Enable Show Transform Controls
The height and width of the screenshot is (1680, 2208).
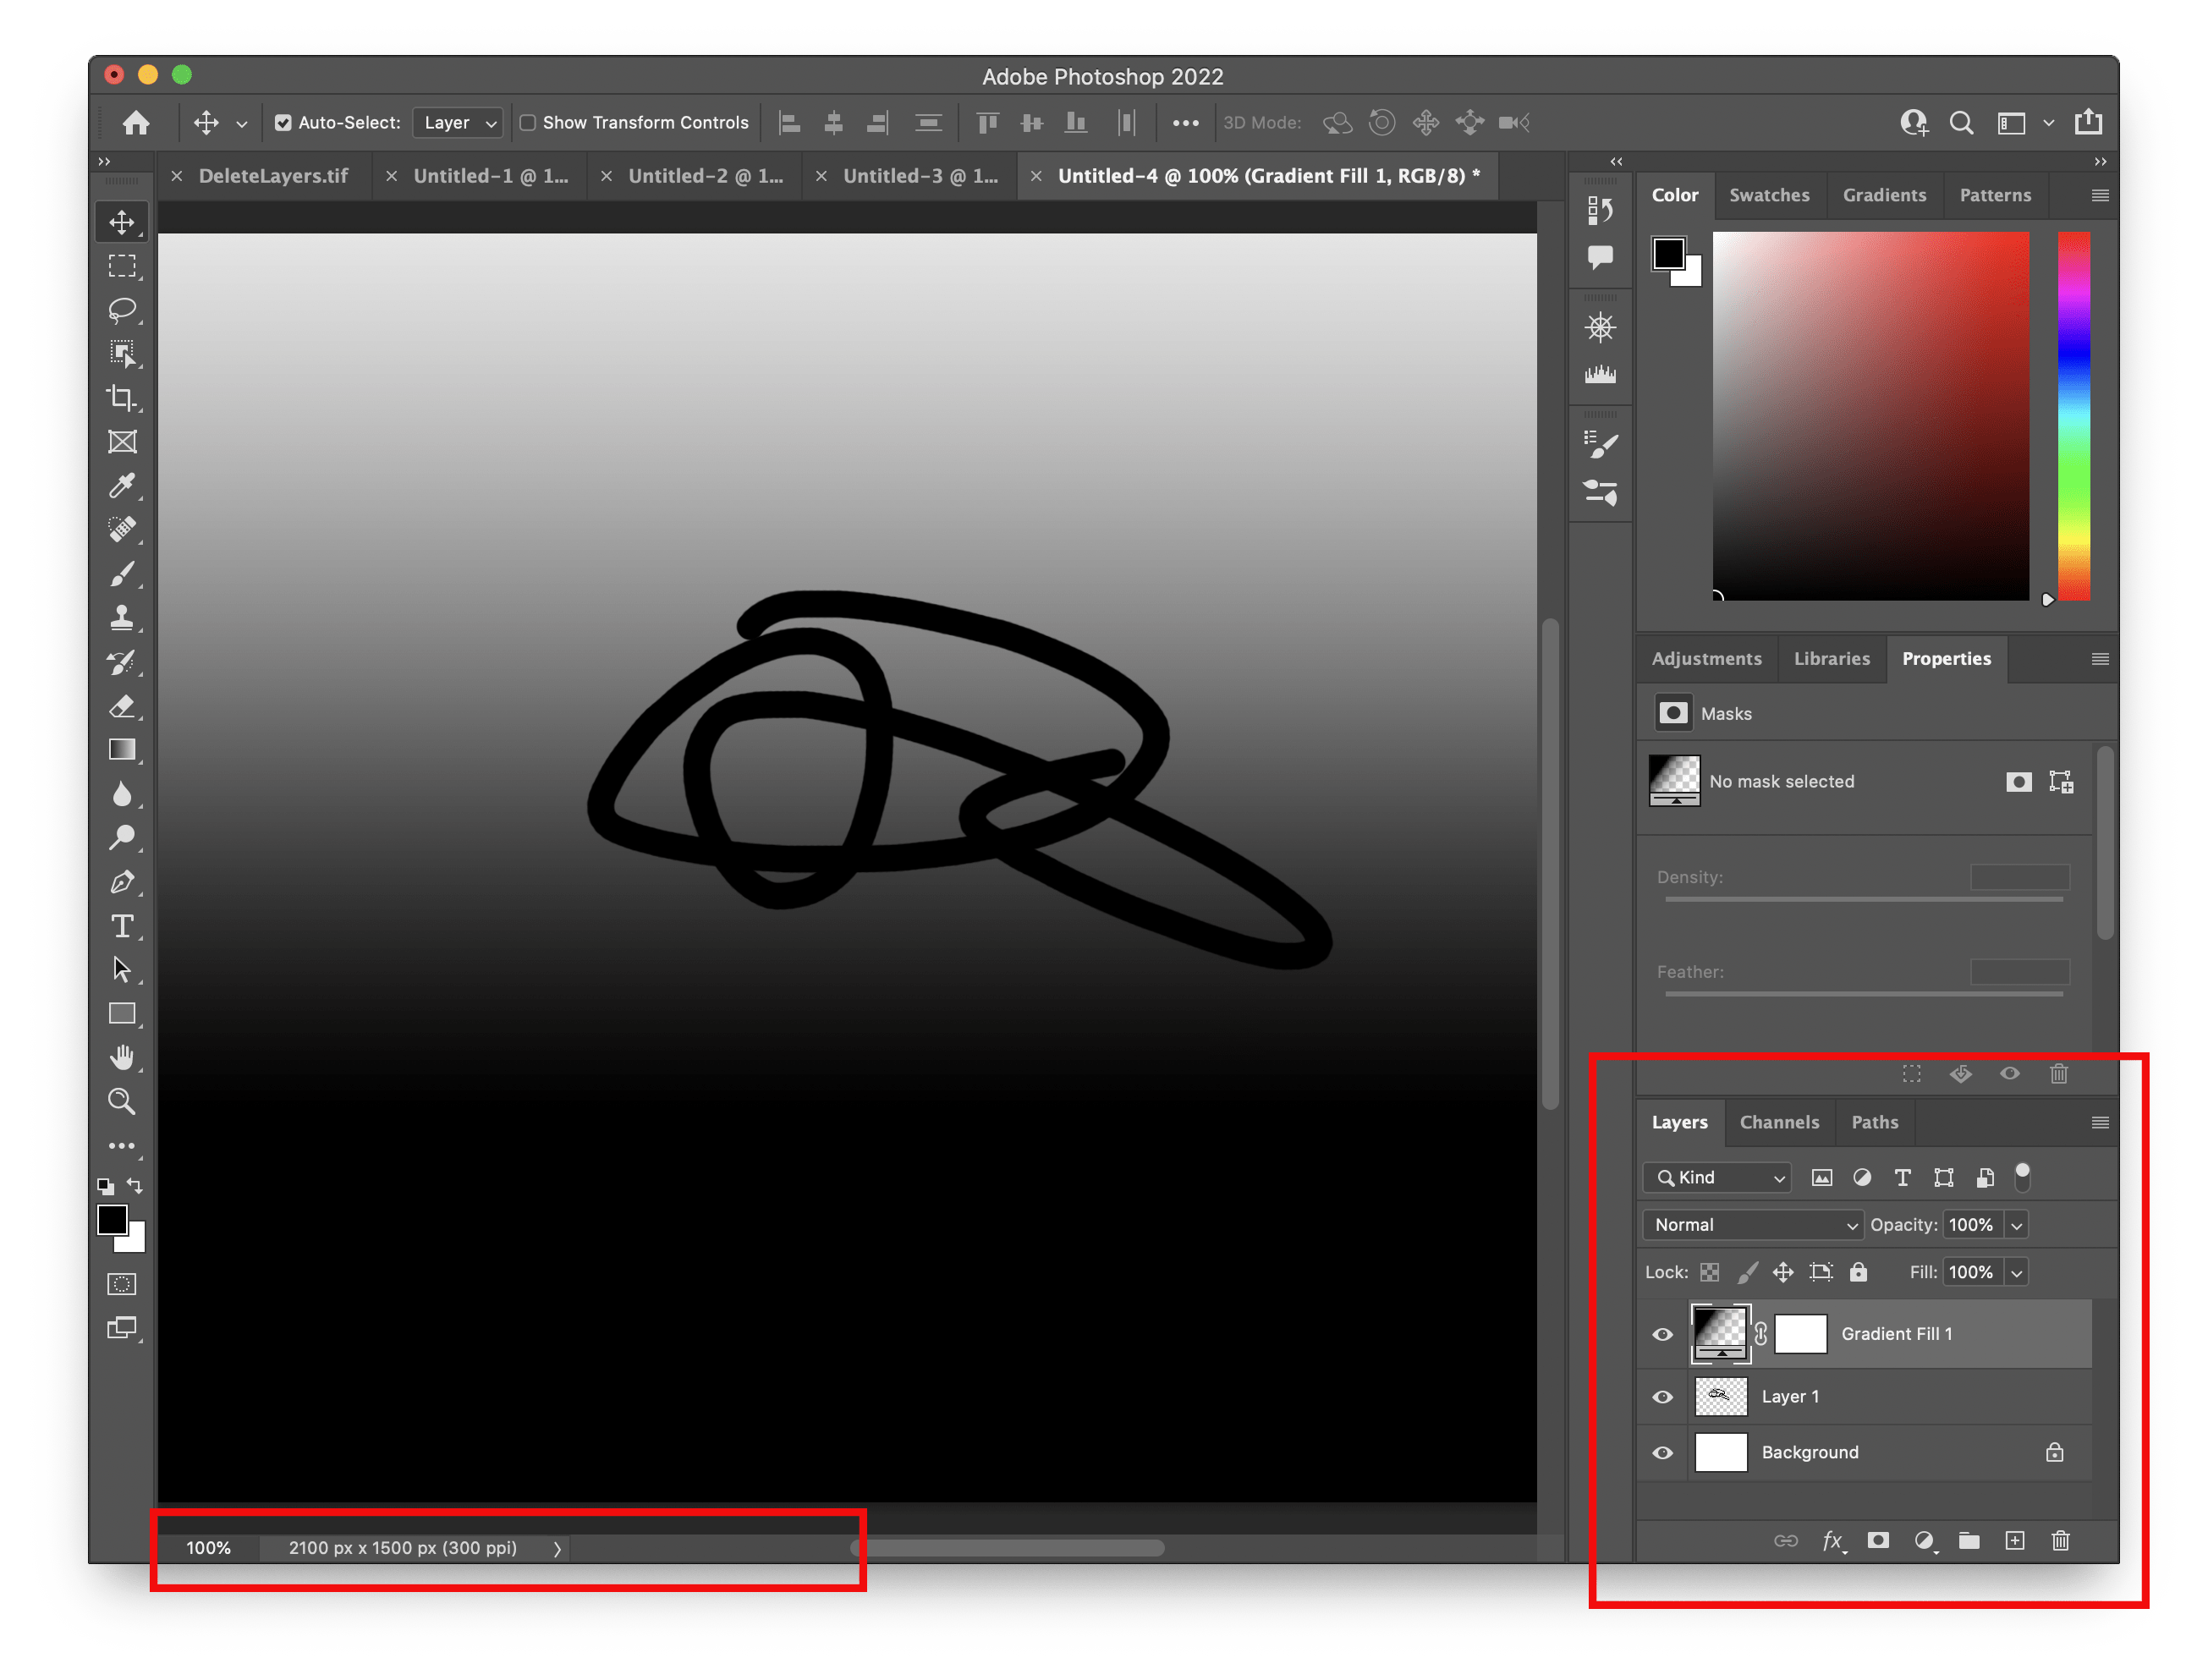(x=528, y=122)
